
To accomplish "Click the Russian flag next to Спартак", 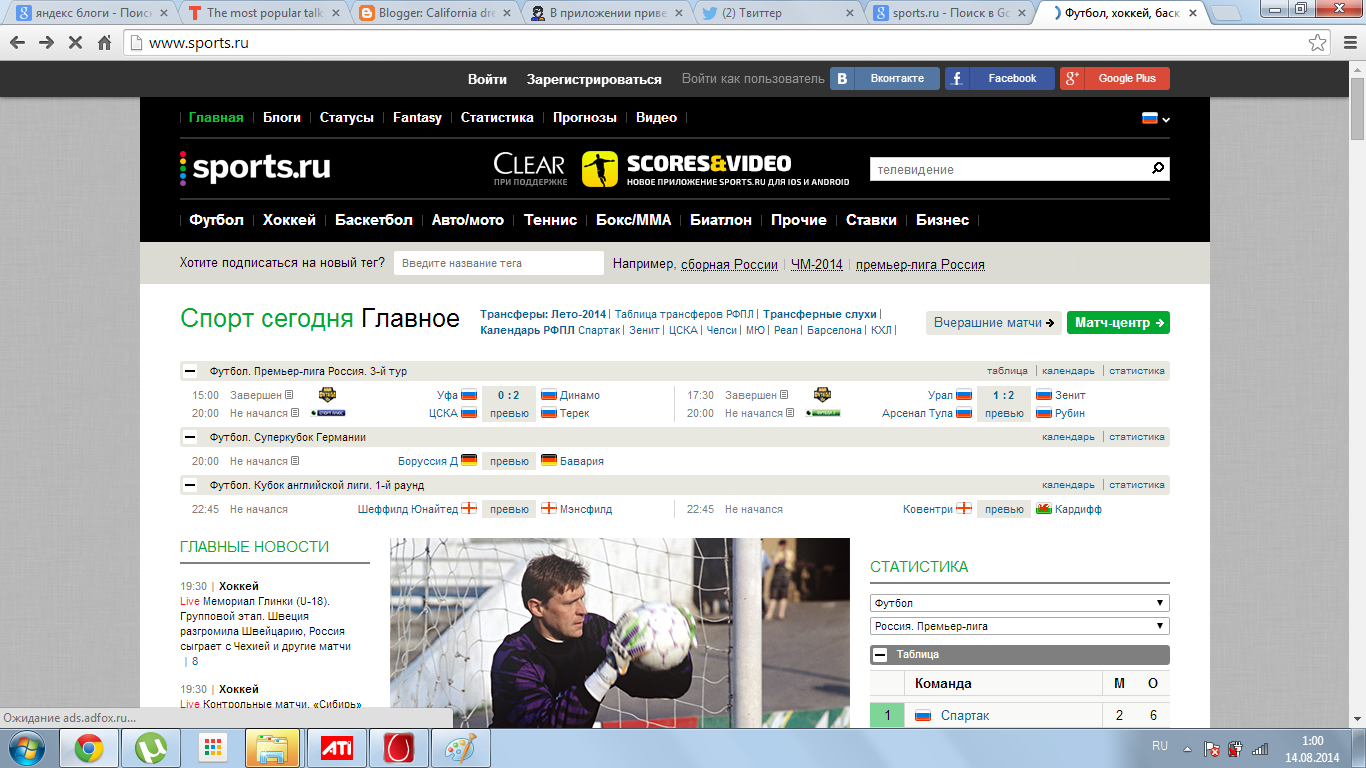I will [923, 716].
